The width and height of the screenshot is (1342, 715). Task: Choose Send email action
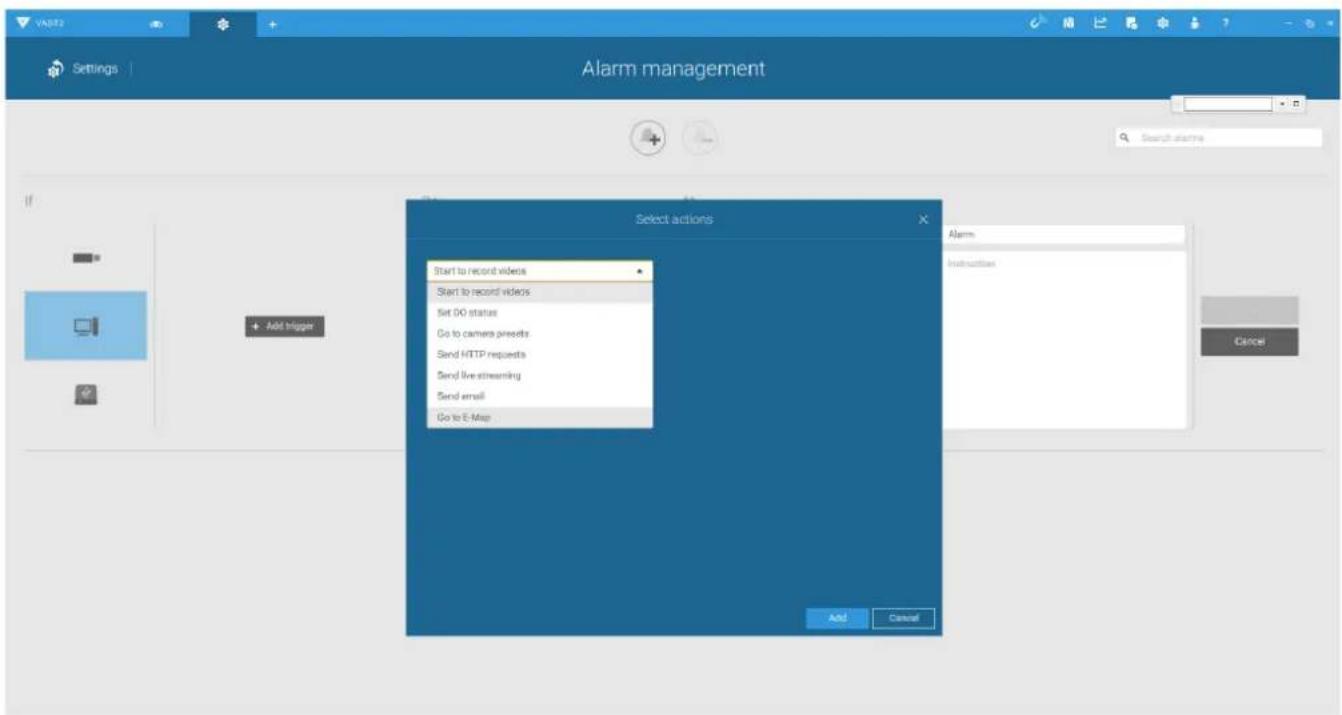[x=540, y=397]
